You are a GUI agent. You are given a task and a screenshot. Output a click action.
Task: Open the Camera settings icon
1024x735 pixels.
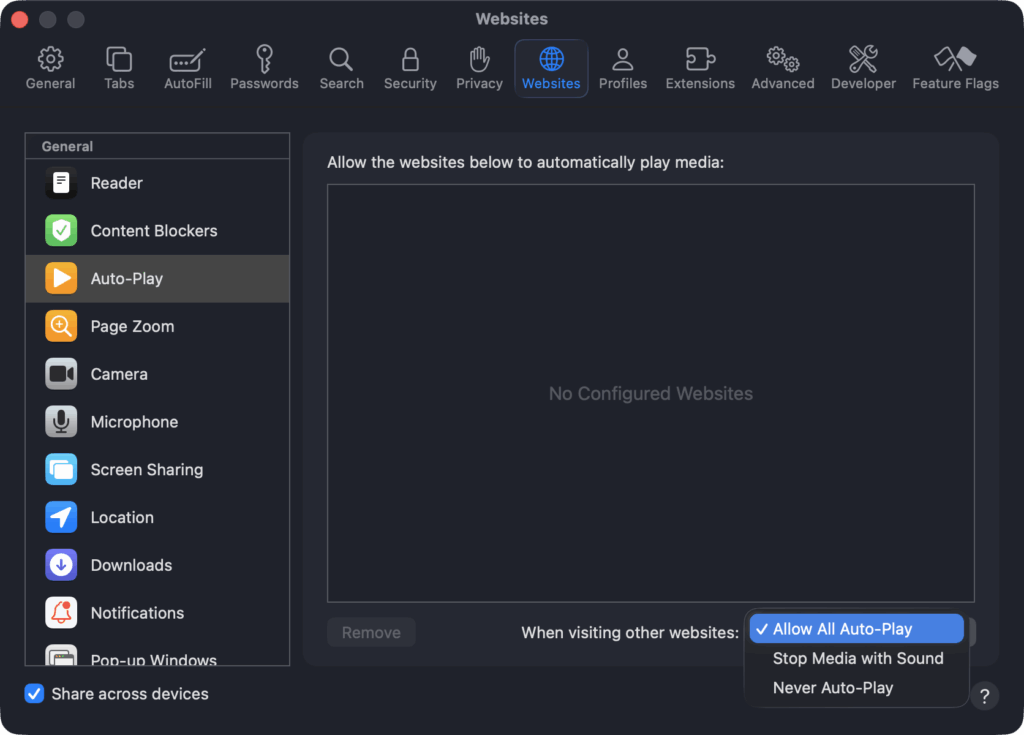point(61,374)
